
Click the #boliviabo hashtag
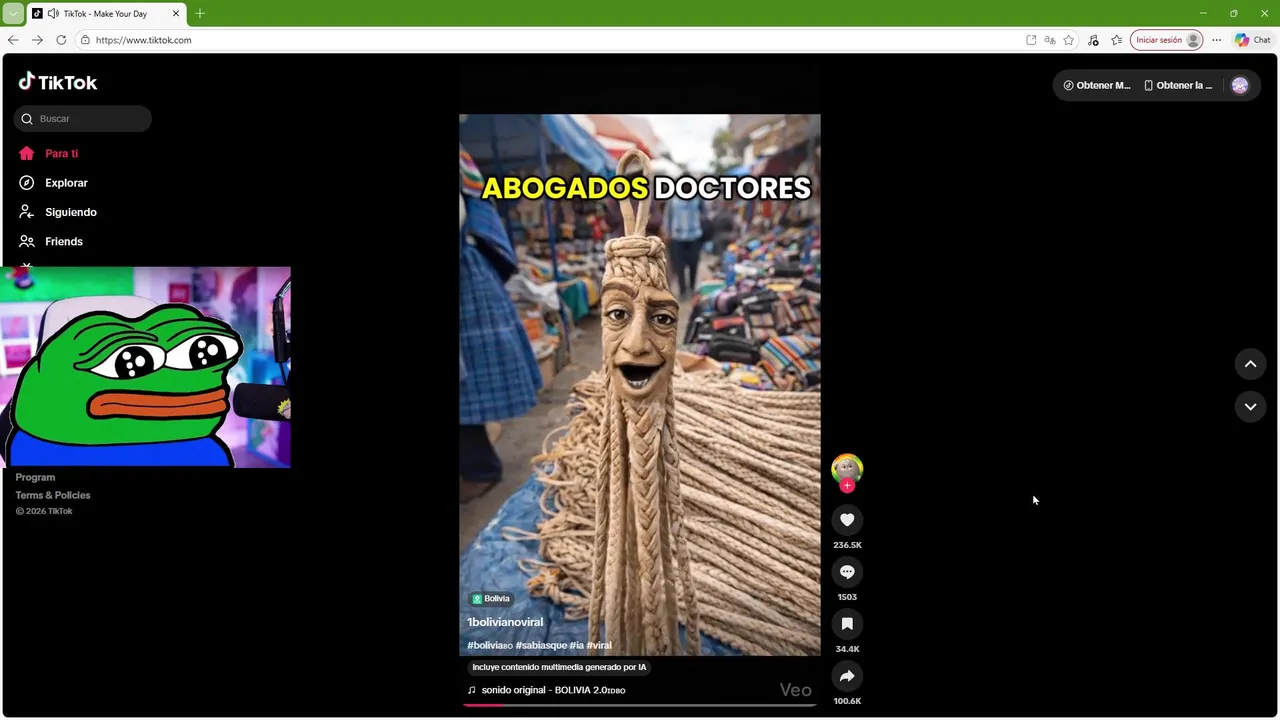[x=490, y=645]
